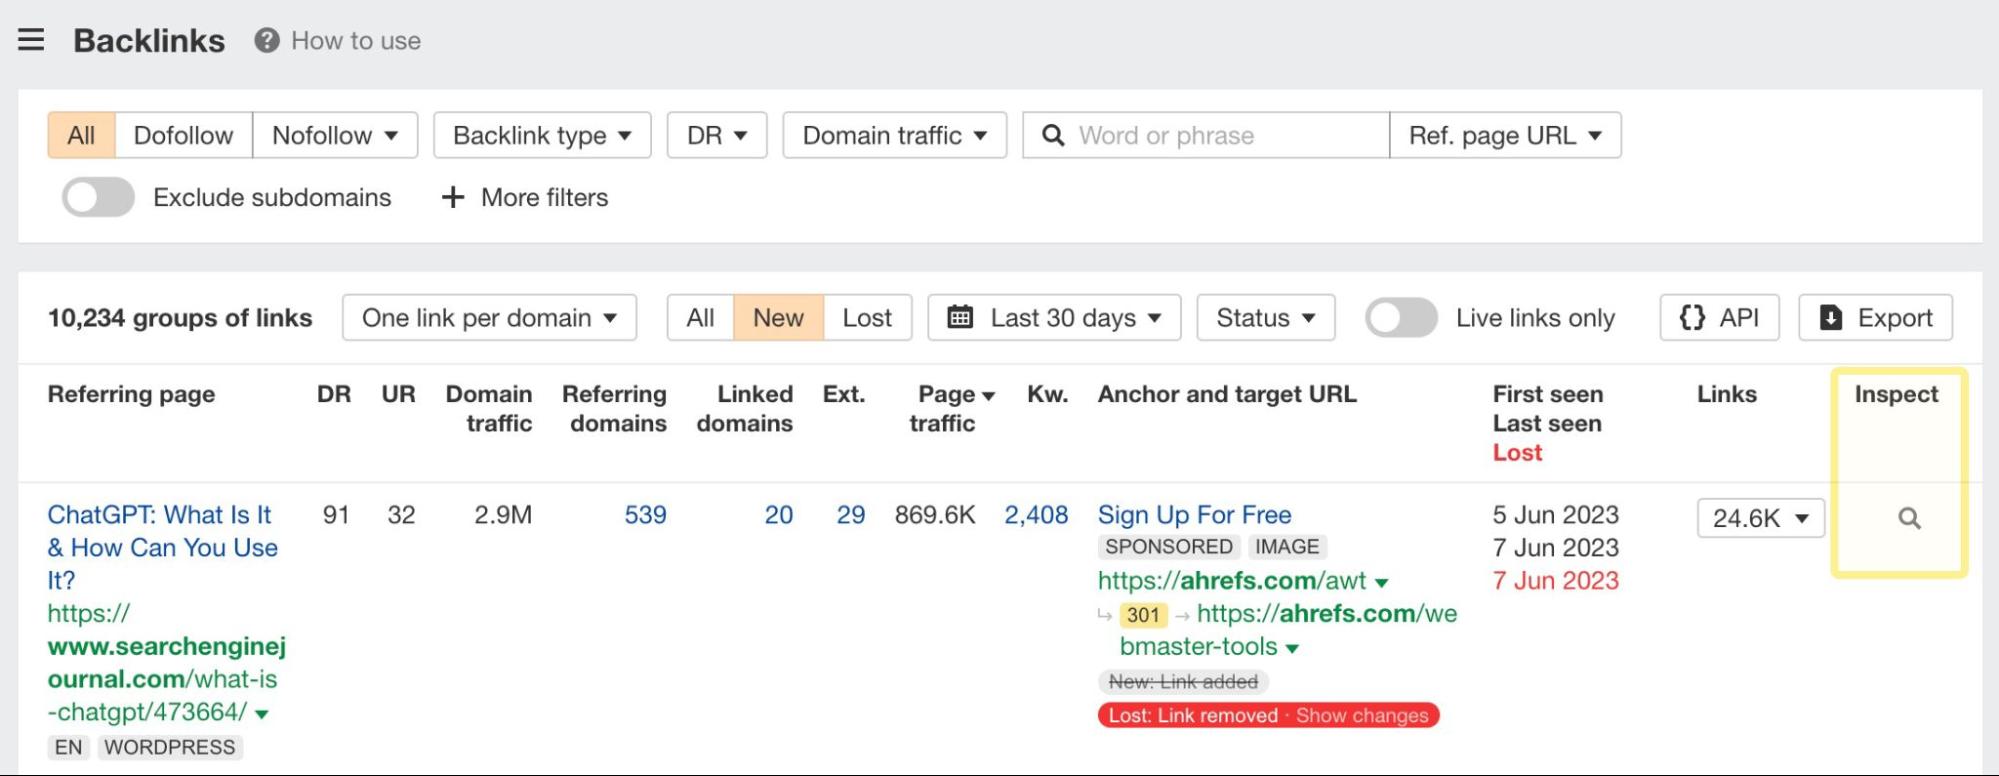Click the Word or phrase input field
The width and height of the screenshot is (1999, 776).
coord(1205,135)
